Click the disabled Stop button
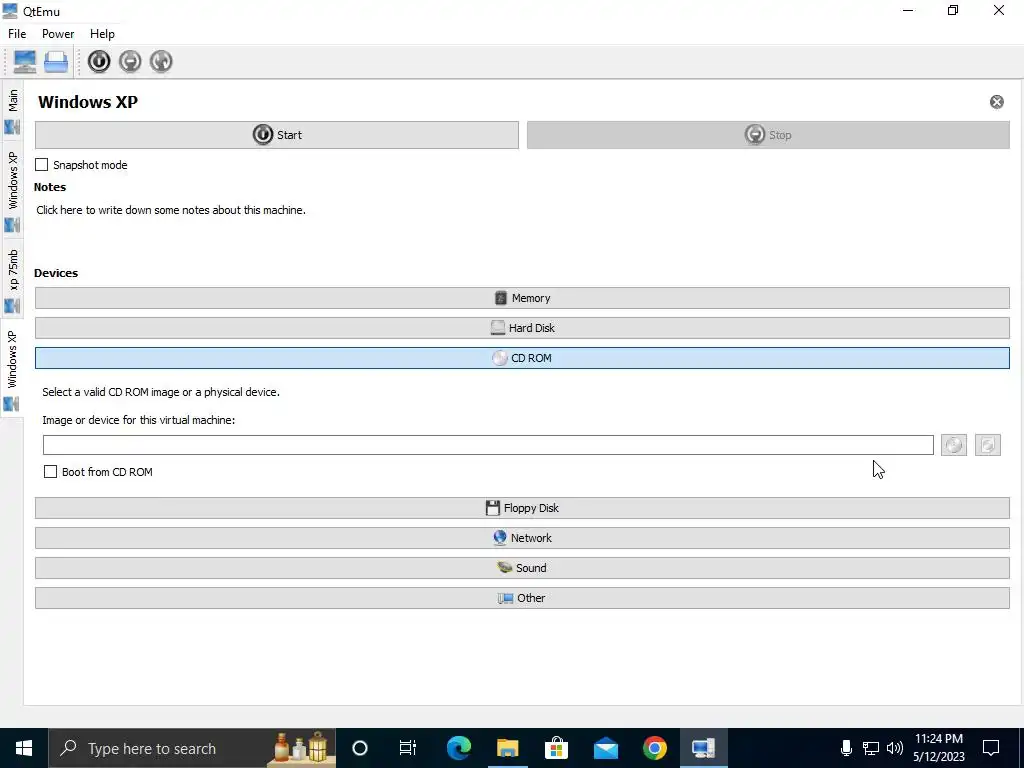The width and height of the screenshot is (1024, 768). (x=768, y=135)
